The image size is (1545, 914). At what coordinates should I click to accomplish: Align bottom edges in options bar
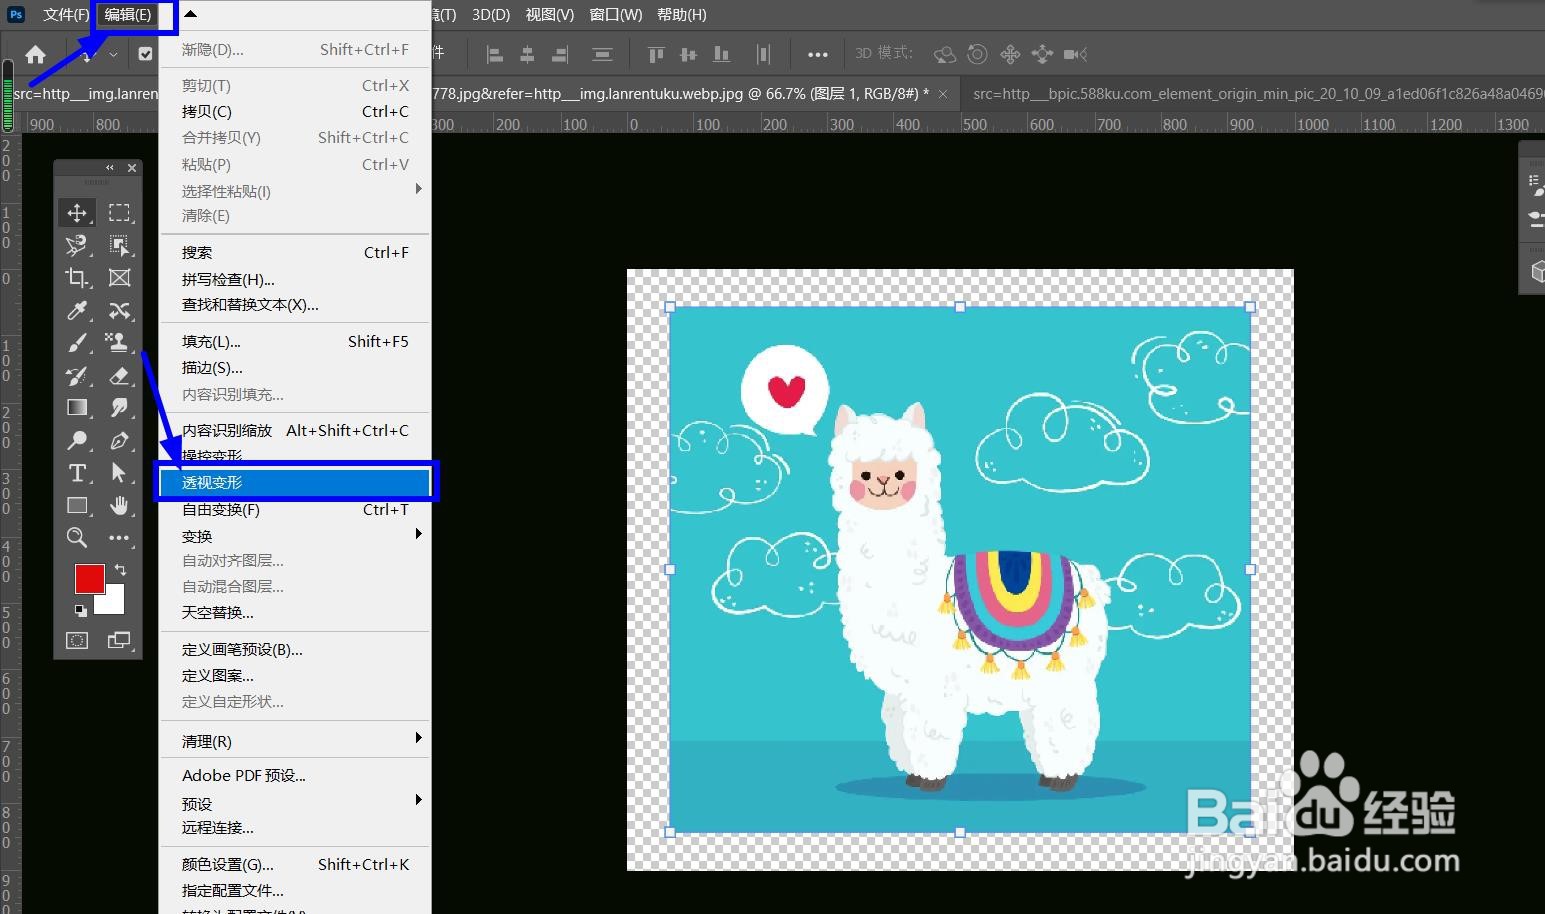pyautogui.click(x=721, y=54)
